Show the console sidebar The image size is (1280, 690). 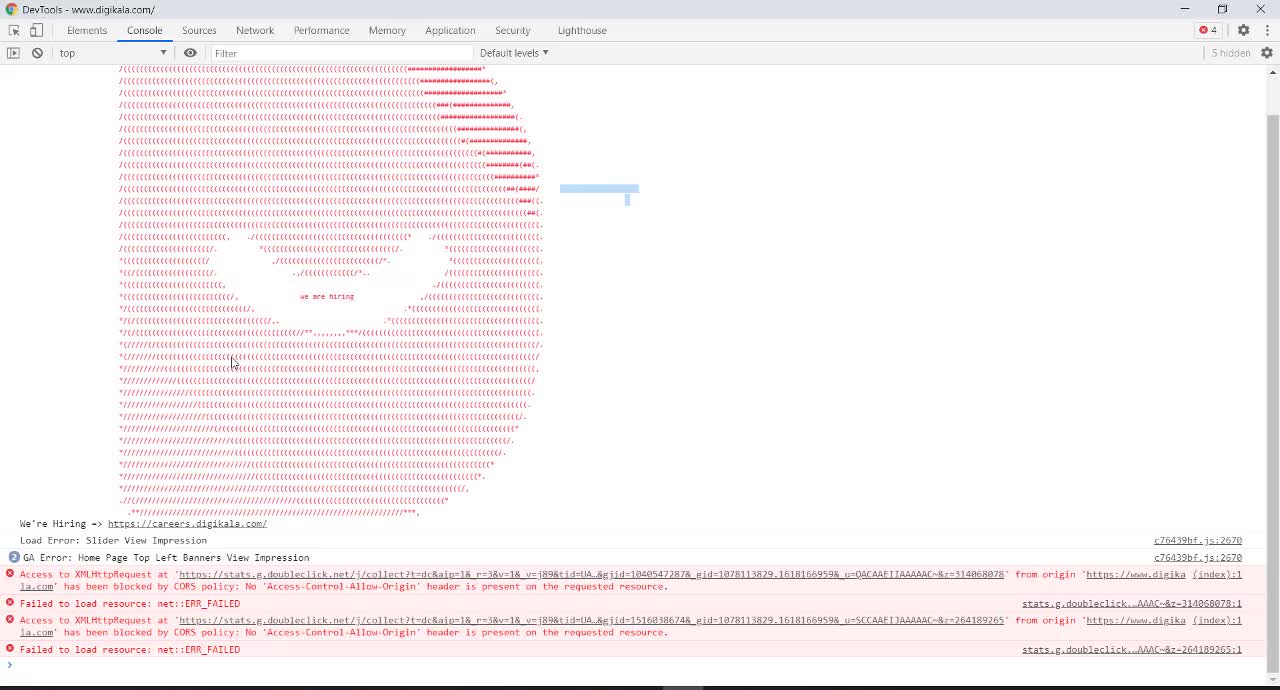coord(13,53)
